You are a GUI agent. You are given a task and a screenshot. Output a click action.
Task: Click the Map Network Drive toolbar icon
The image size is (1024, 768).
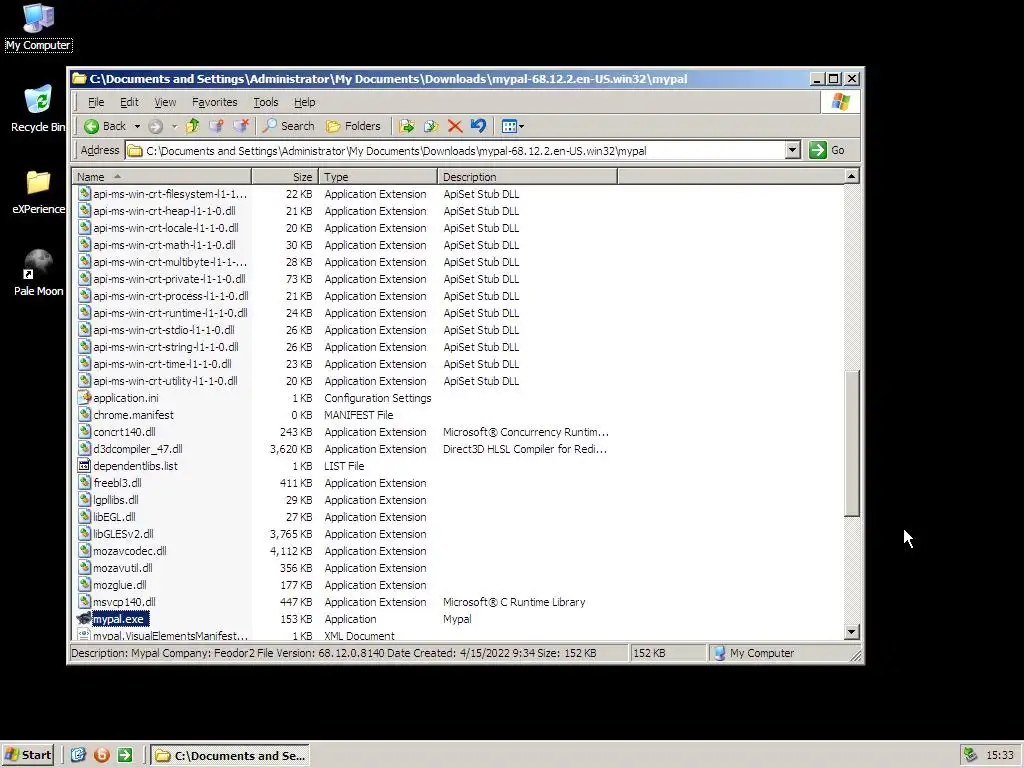click(x=216, y=126)
